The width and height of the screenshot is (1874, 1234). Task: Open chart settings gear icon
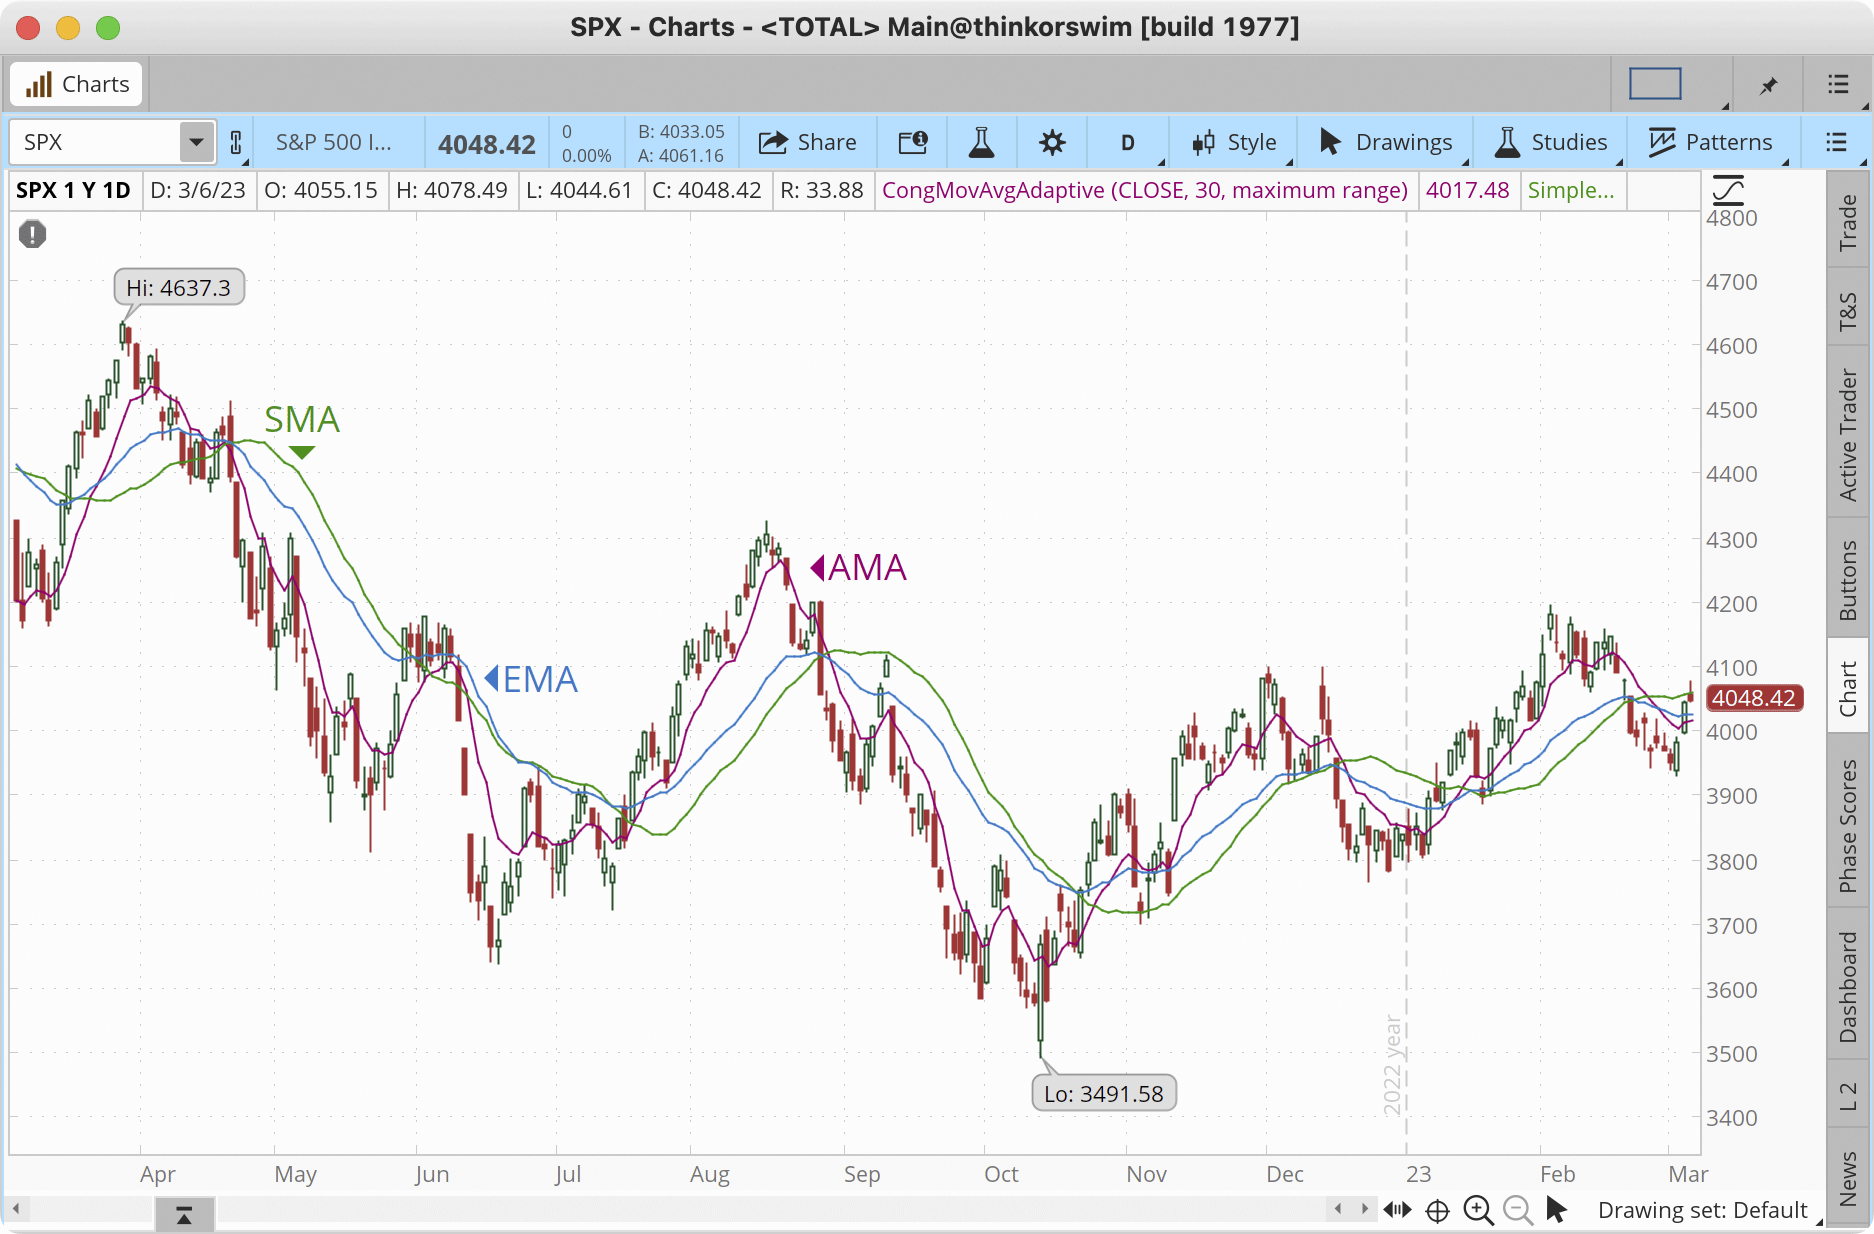(x=1052, y=142)
